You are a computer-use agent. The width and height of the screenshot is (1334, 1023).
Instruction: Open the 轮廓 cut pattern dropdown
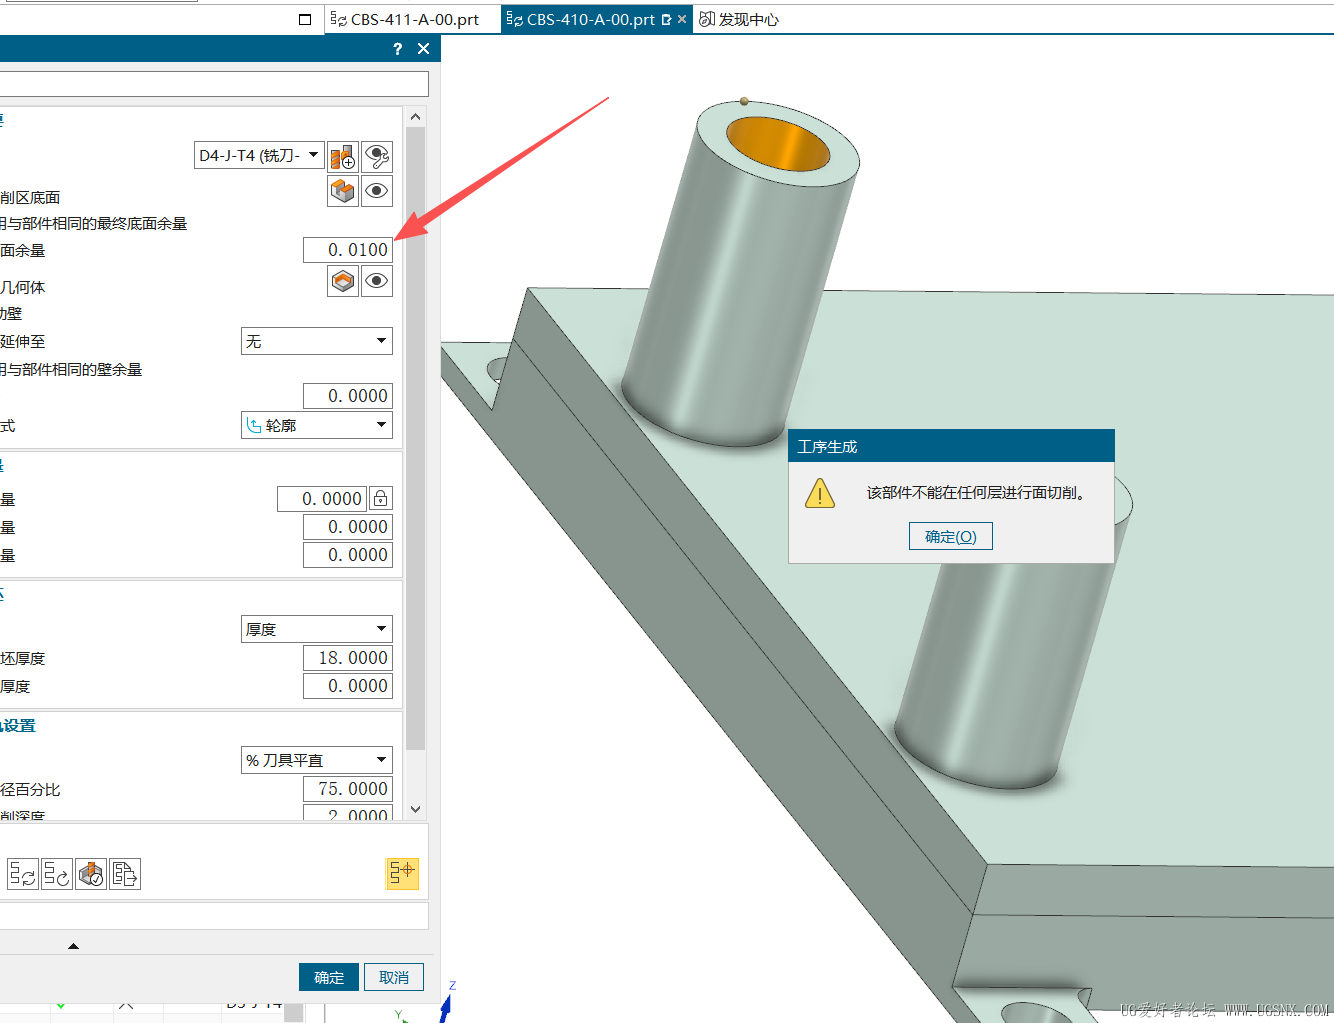click(x=316, y=425)
